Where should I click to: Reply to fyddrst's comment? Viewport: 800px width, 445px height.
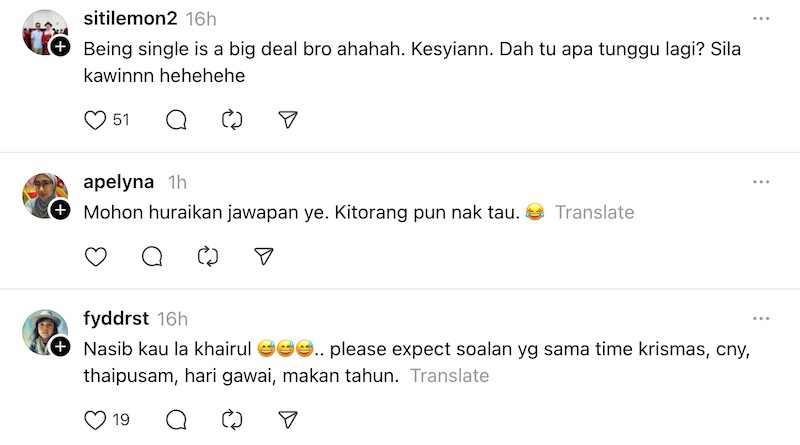(x=176, y=419)
